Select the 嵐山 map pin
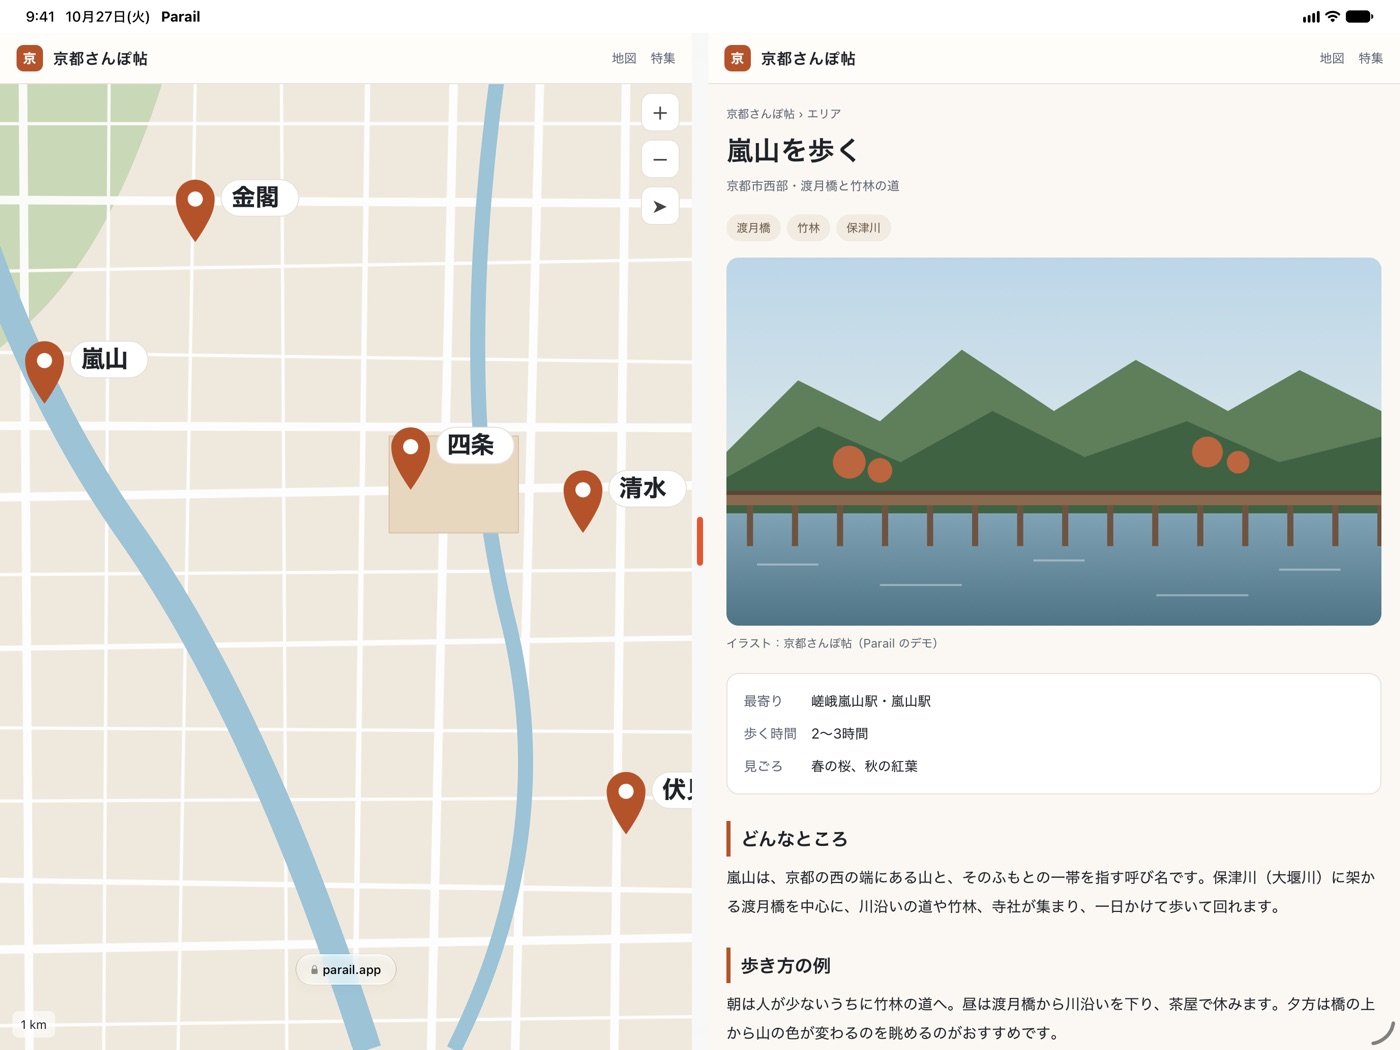 [45, 371]
